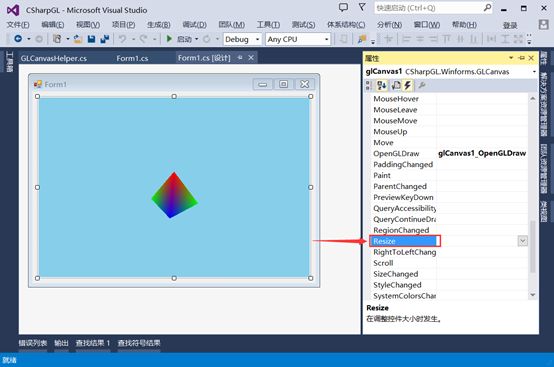Select the Scroll event row
The height and width of the screenshot is (367, 554).
pos(450,263)
